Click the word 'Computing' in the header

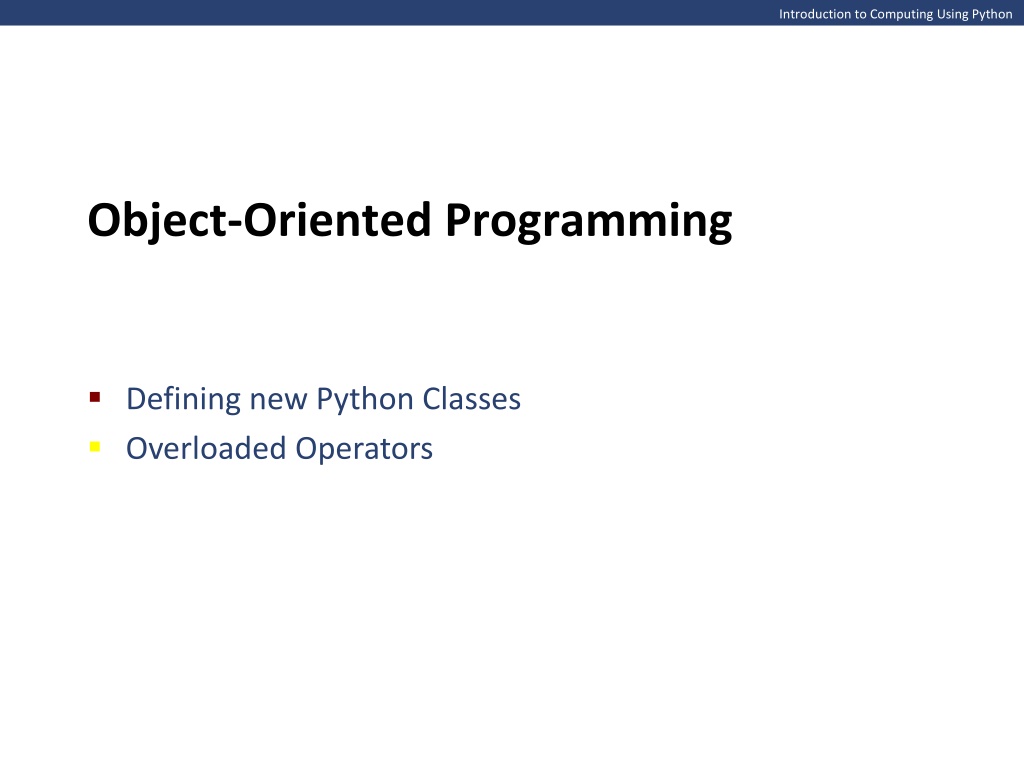[901, 15]
